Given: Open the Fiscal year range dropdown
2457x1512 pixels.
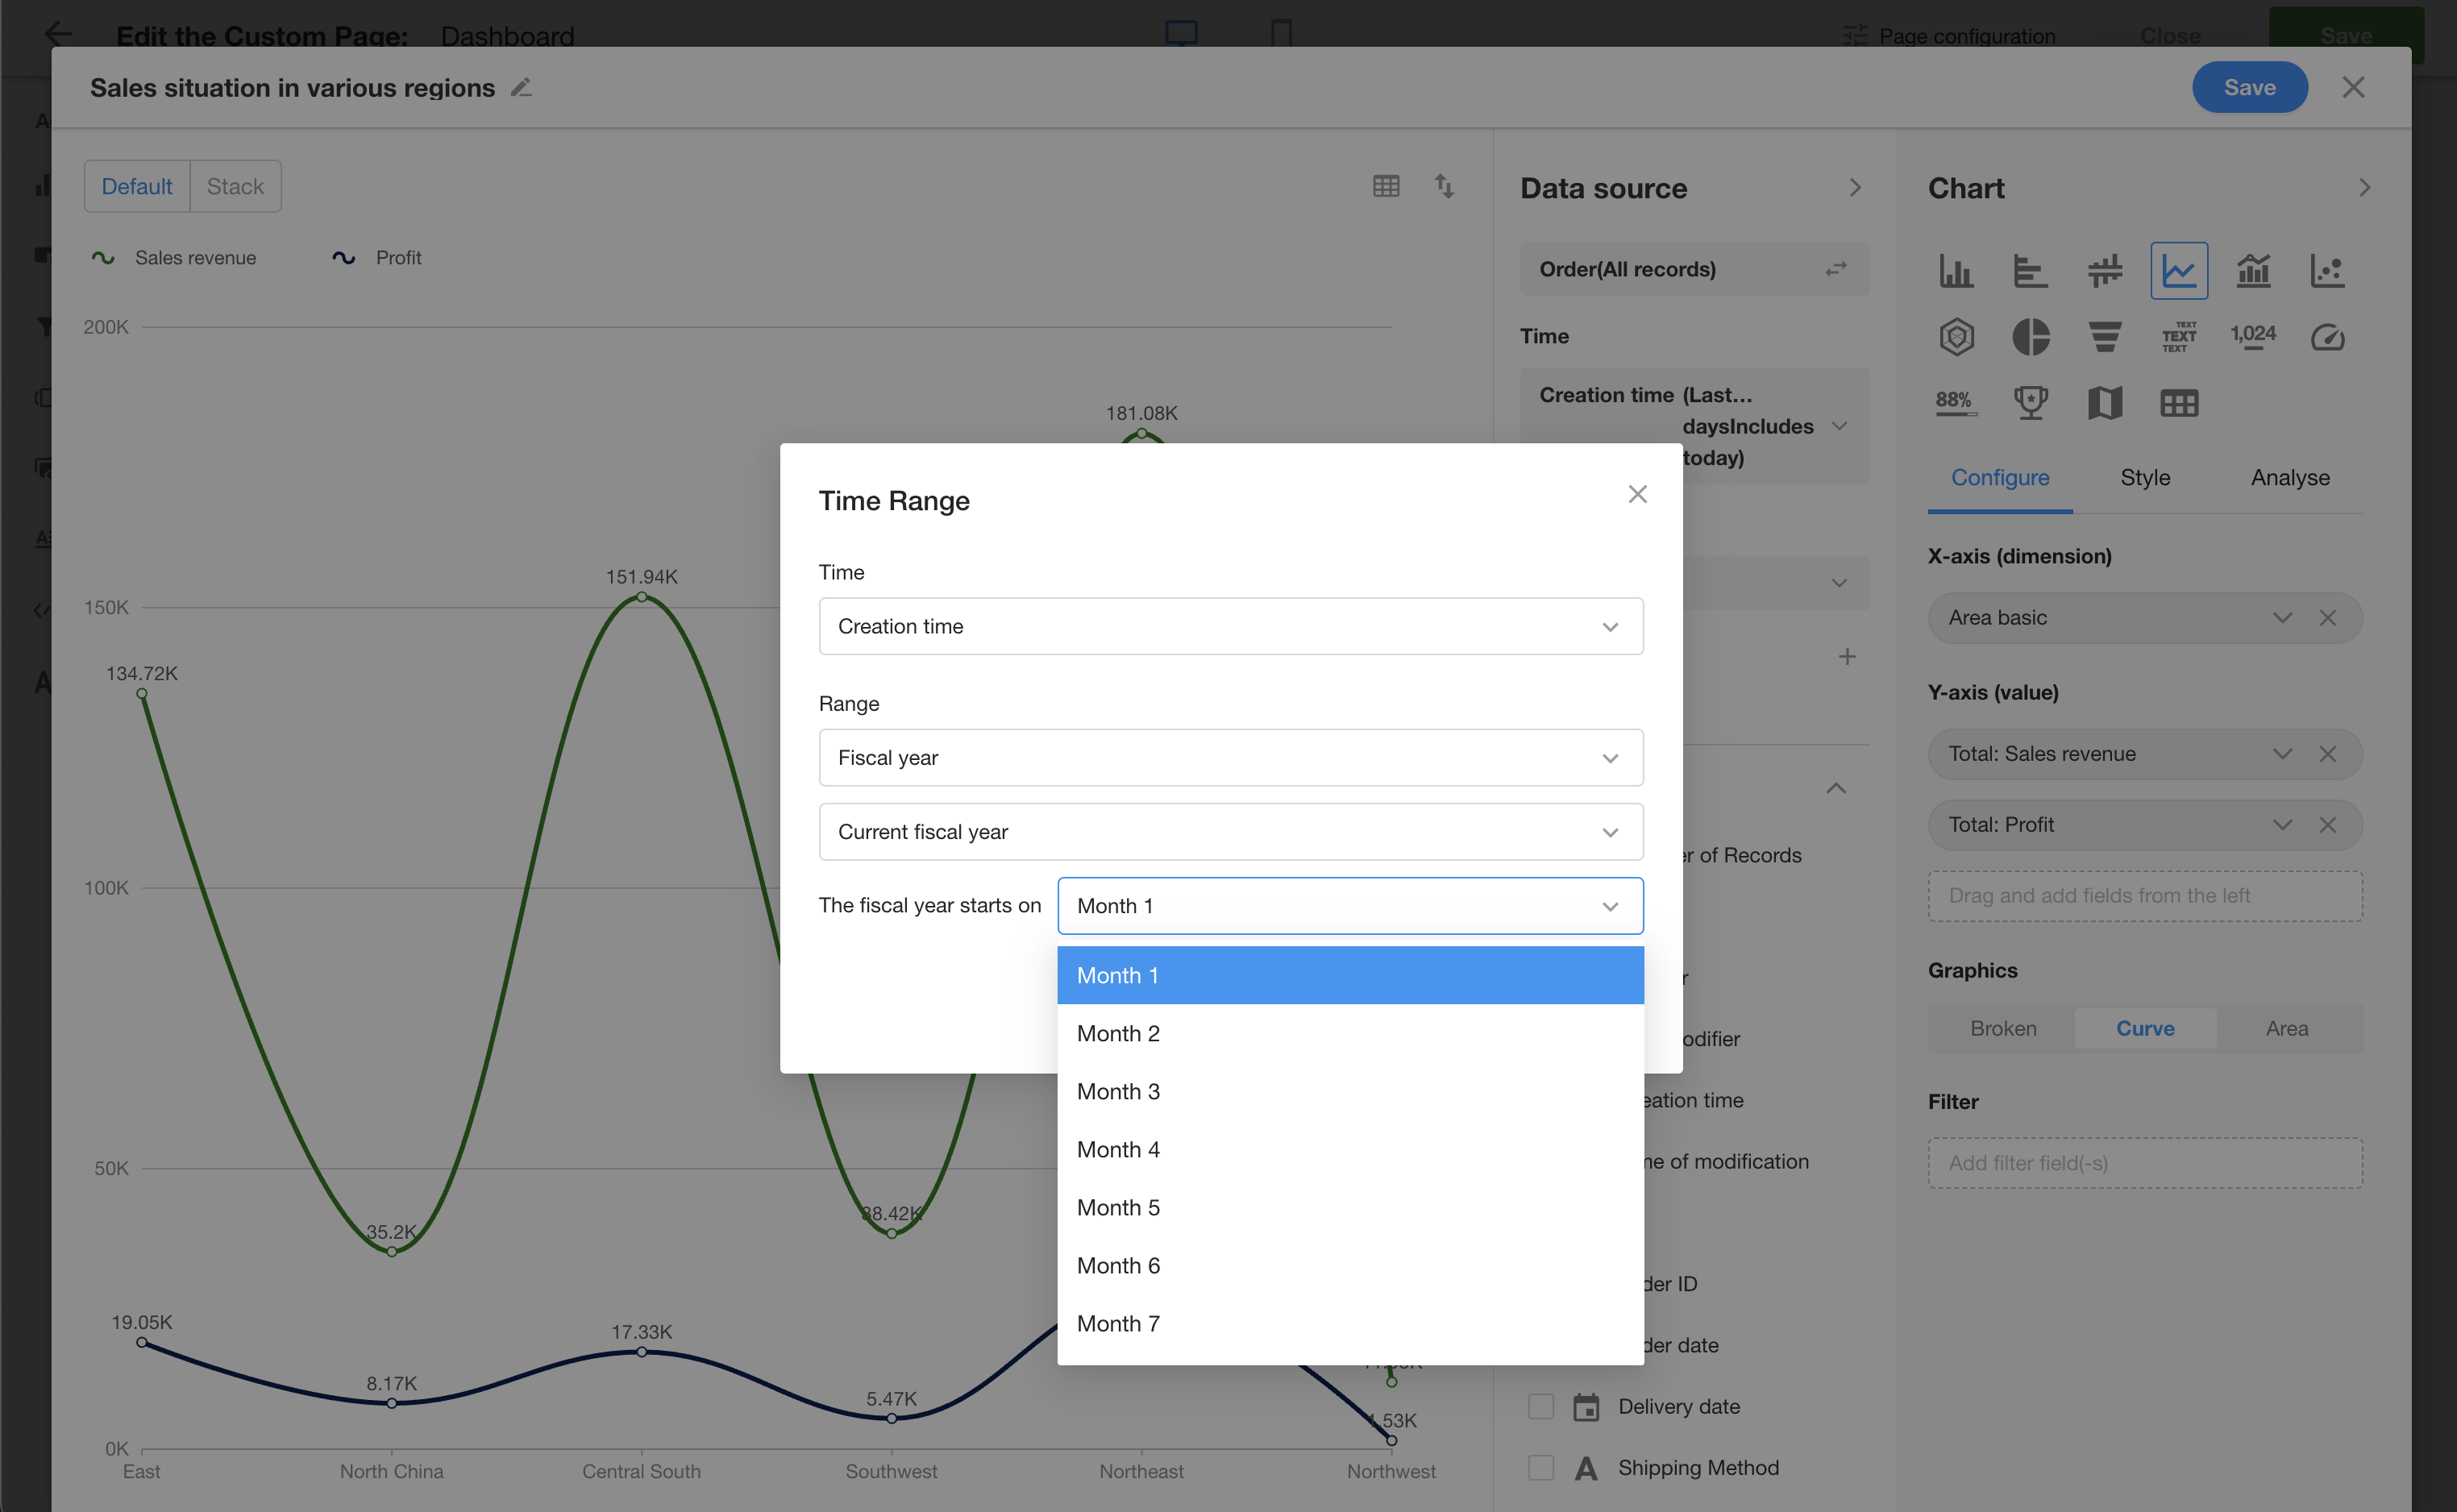Looking at the screenshot, I should coord(1231,757).
